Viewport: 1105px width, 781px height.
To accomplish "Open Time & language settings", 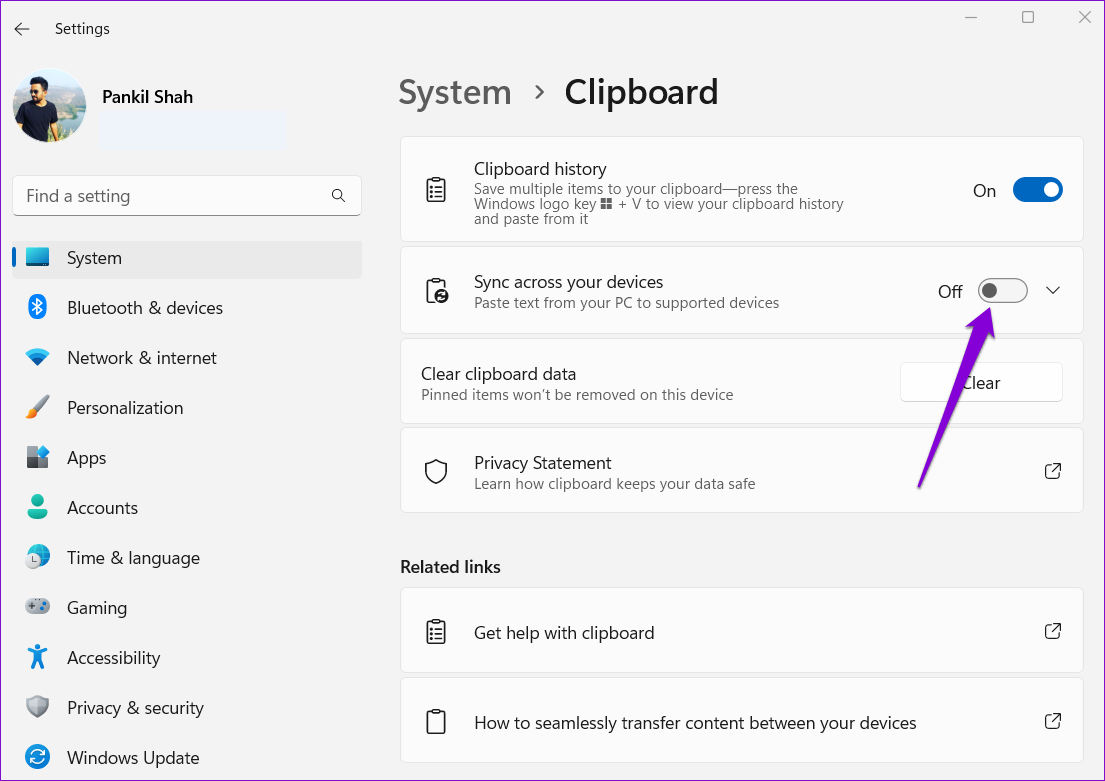I will pyautogui.click(x=187, y=558).
